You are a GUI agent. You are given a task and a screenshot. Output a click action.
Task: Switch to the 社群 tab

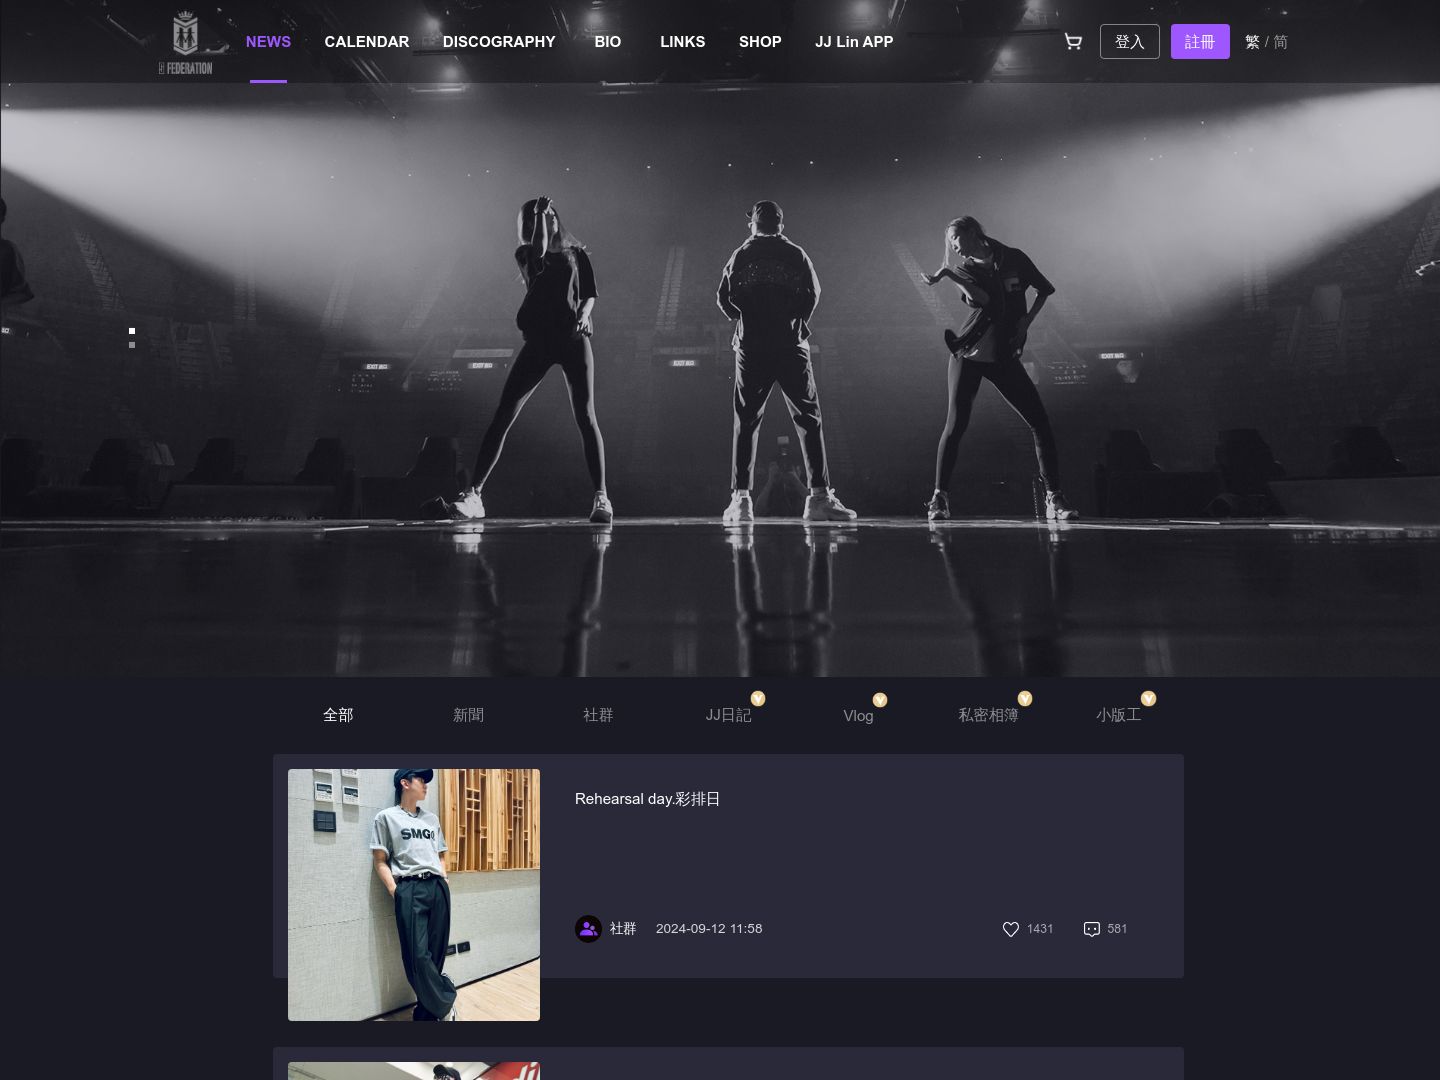point(598,715)
